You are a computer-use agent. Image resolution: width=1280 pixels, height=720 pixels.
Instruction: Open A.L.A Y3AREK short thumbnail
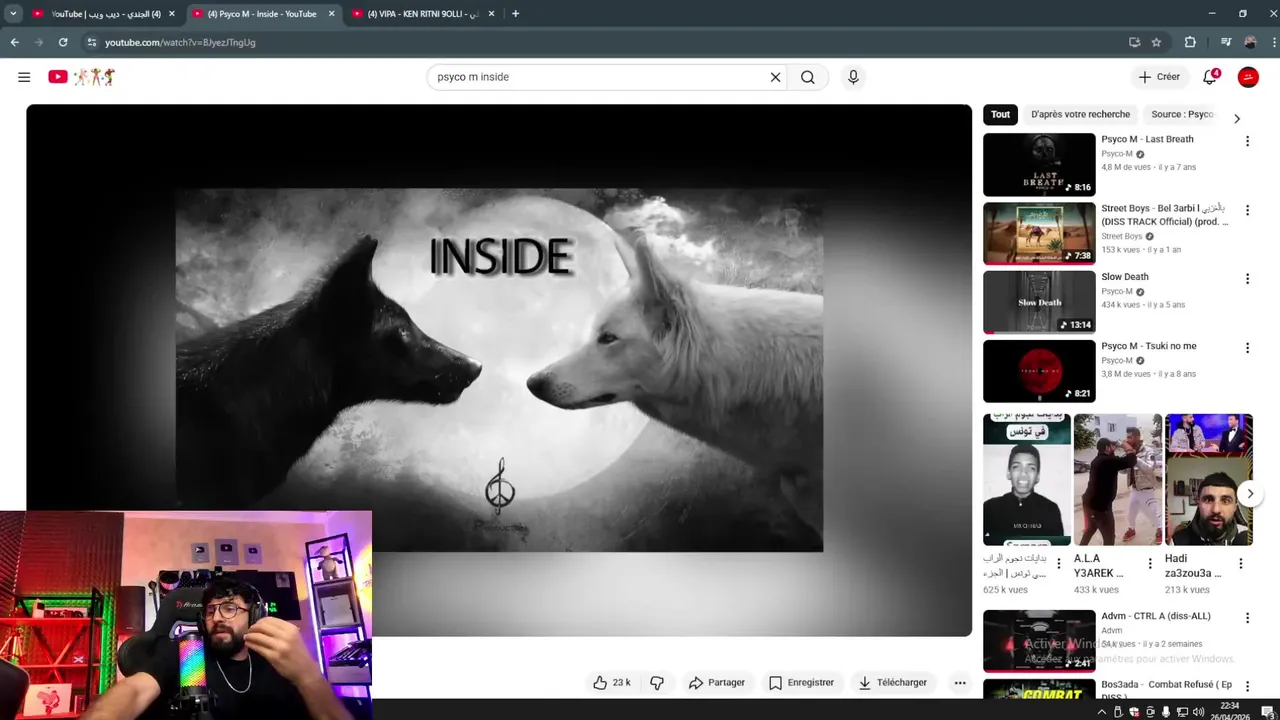1118,480
